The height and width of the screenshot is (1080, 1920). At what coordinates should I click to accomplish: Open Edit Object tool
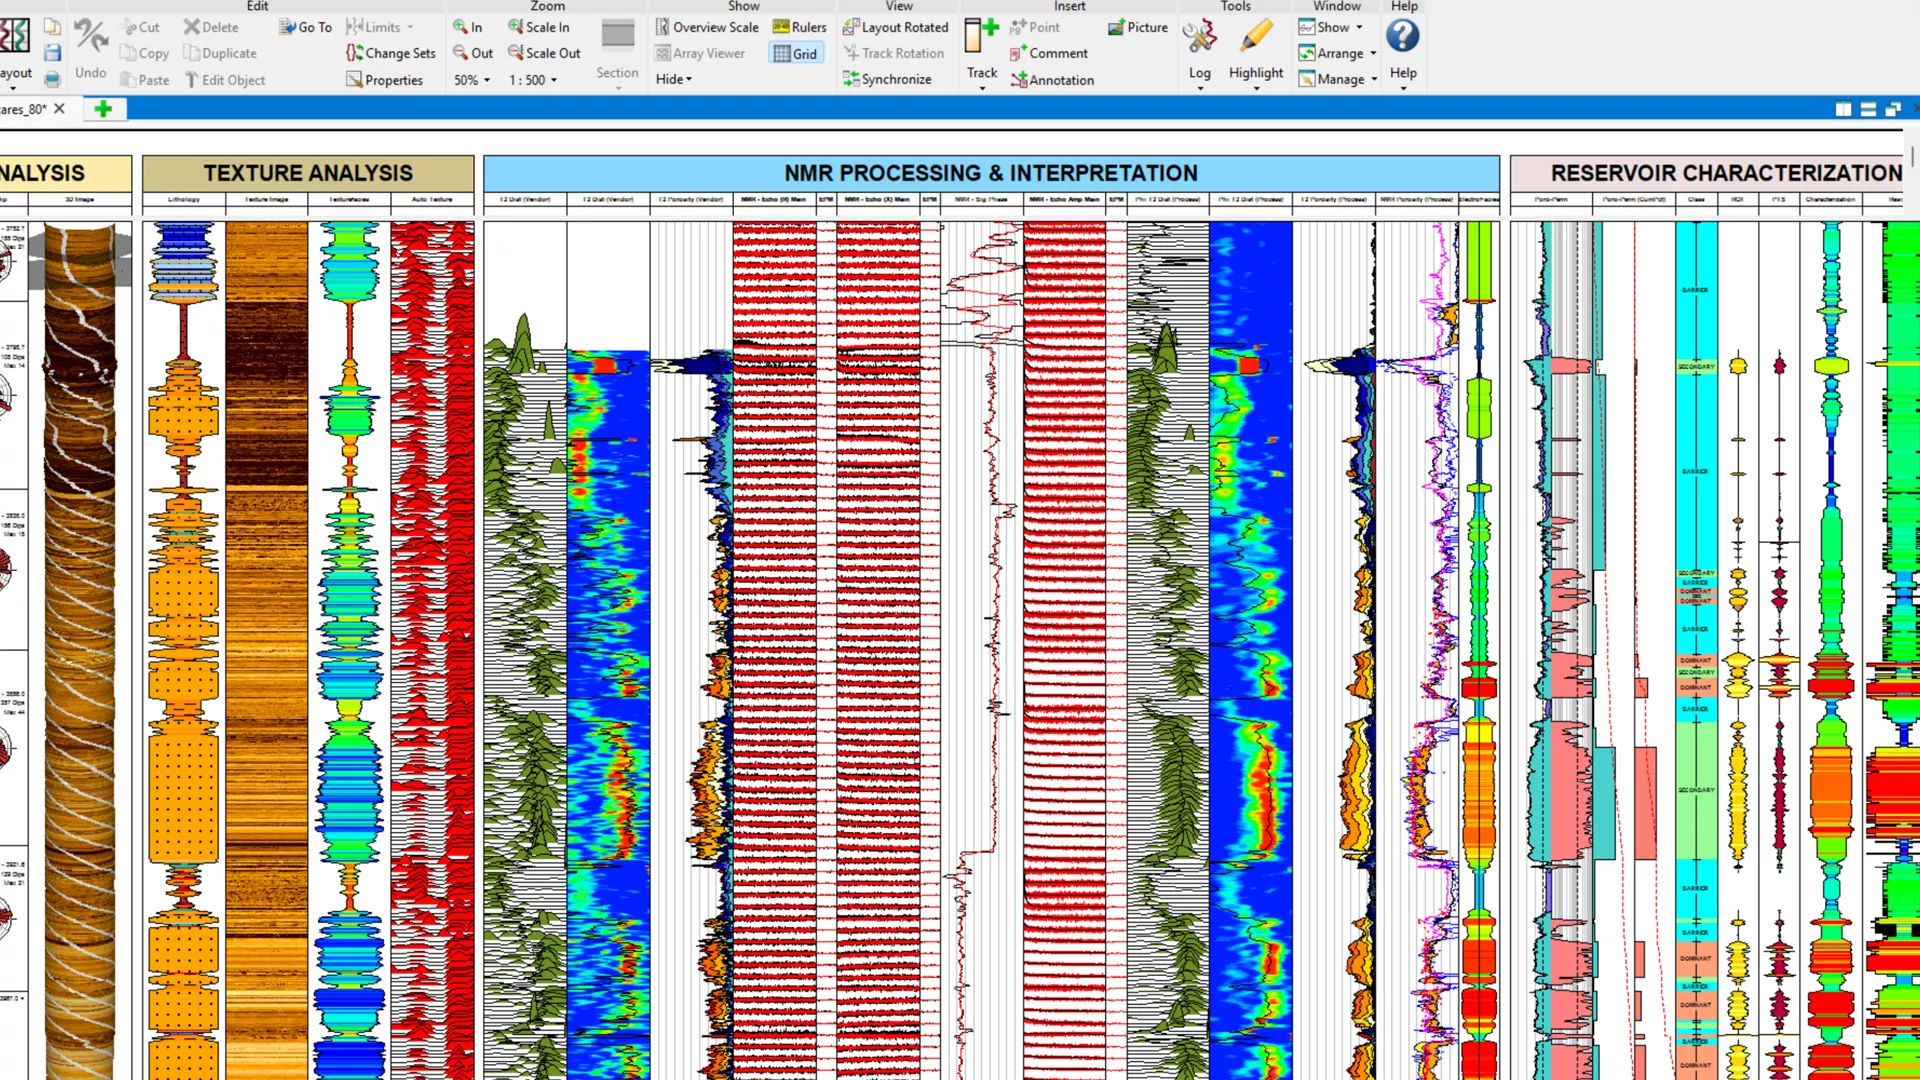[225, 80]
